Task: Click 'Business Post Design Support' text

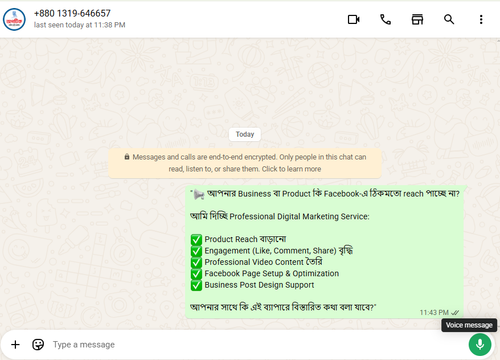Action: point(259,285)
